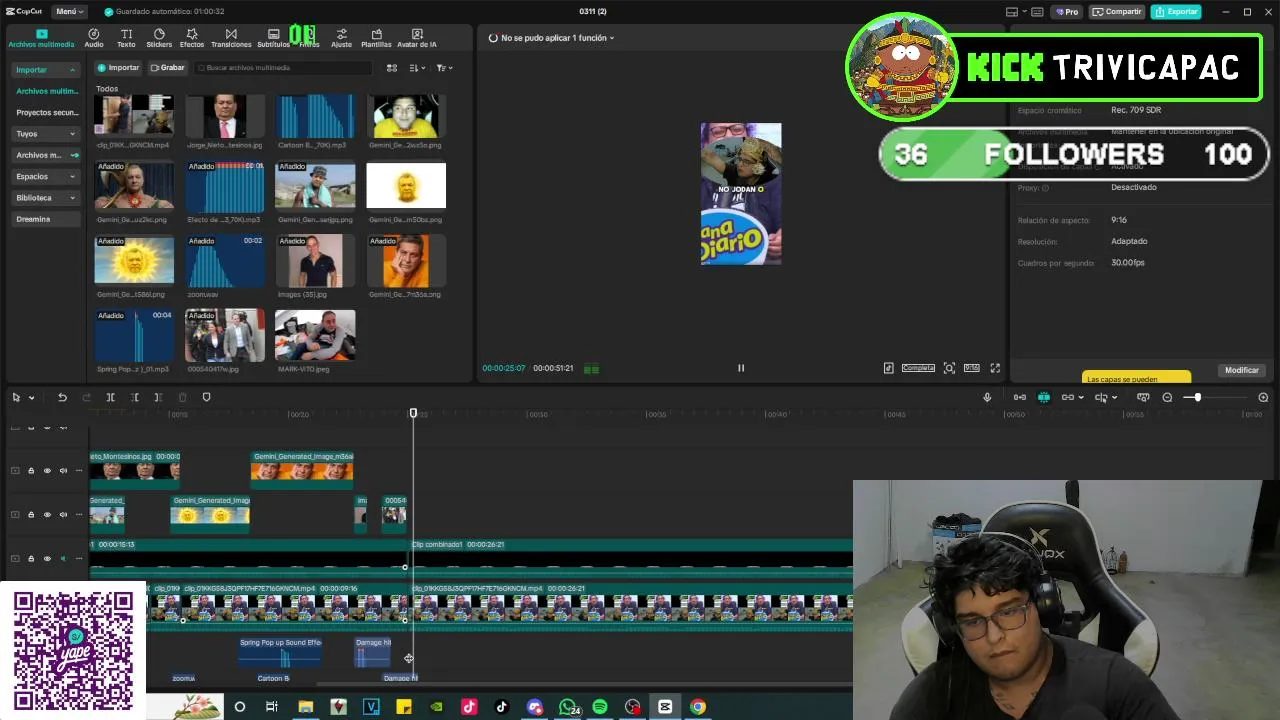This screenshot has width=1280, height=720.
Task: Open WhatsApp from the taskbar
Action: tap(568, 707)
